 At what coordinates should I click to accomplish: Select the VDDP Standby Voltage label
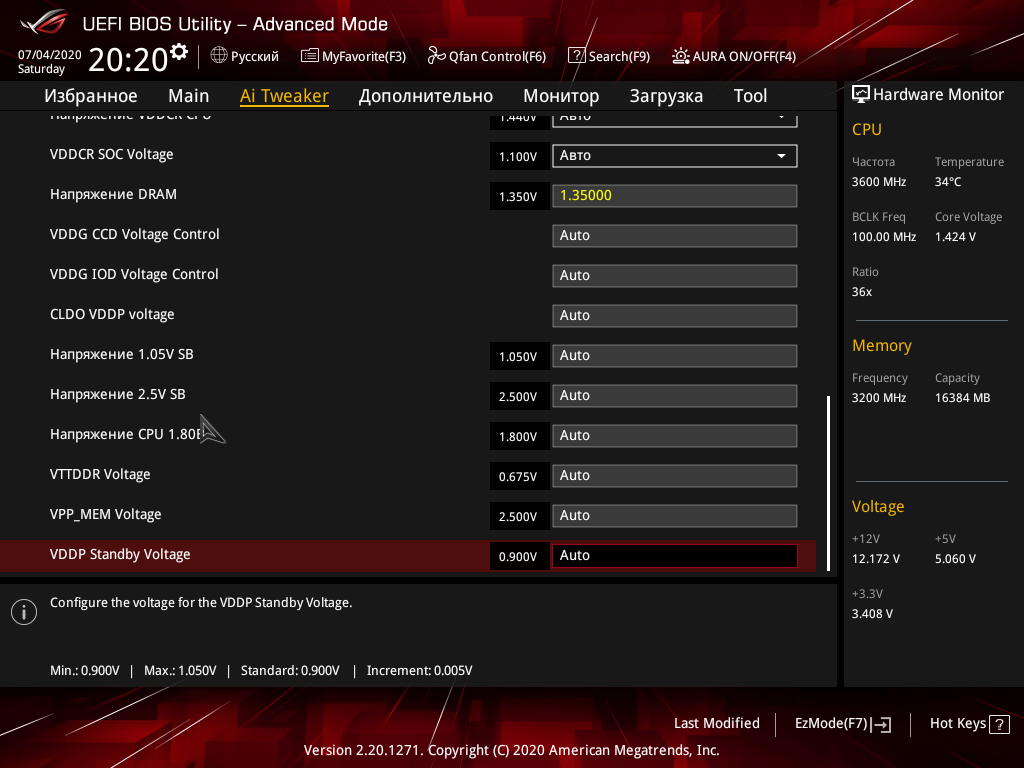[x=120, y=554]
